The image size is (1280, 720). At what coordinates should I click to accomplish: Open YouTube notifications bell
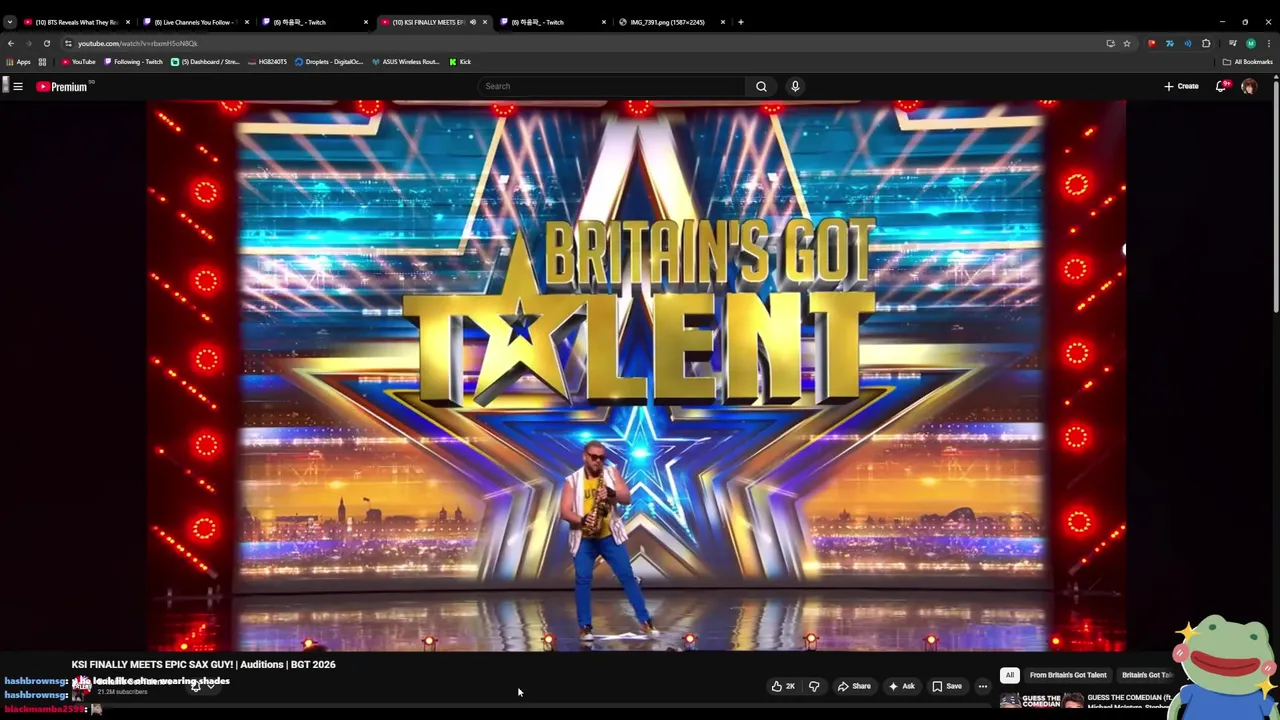(1221, 86)
